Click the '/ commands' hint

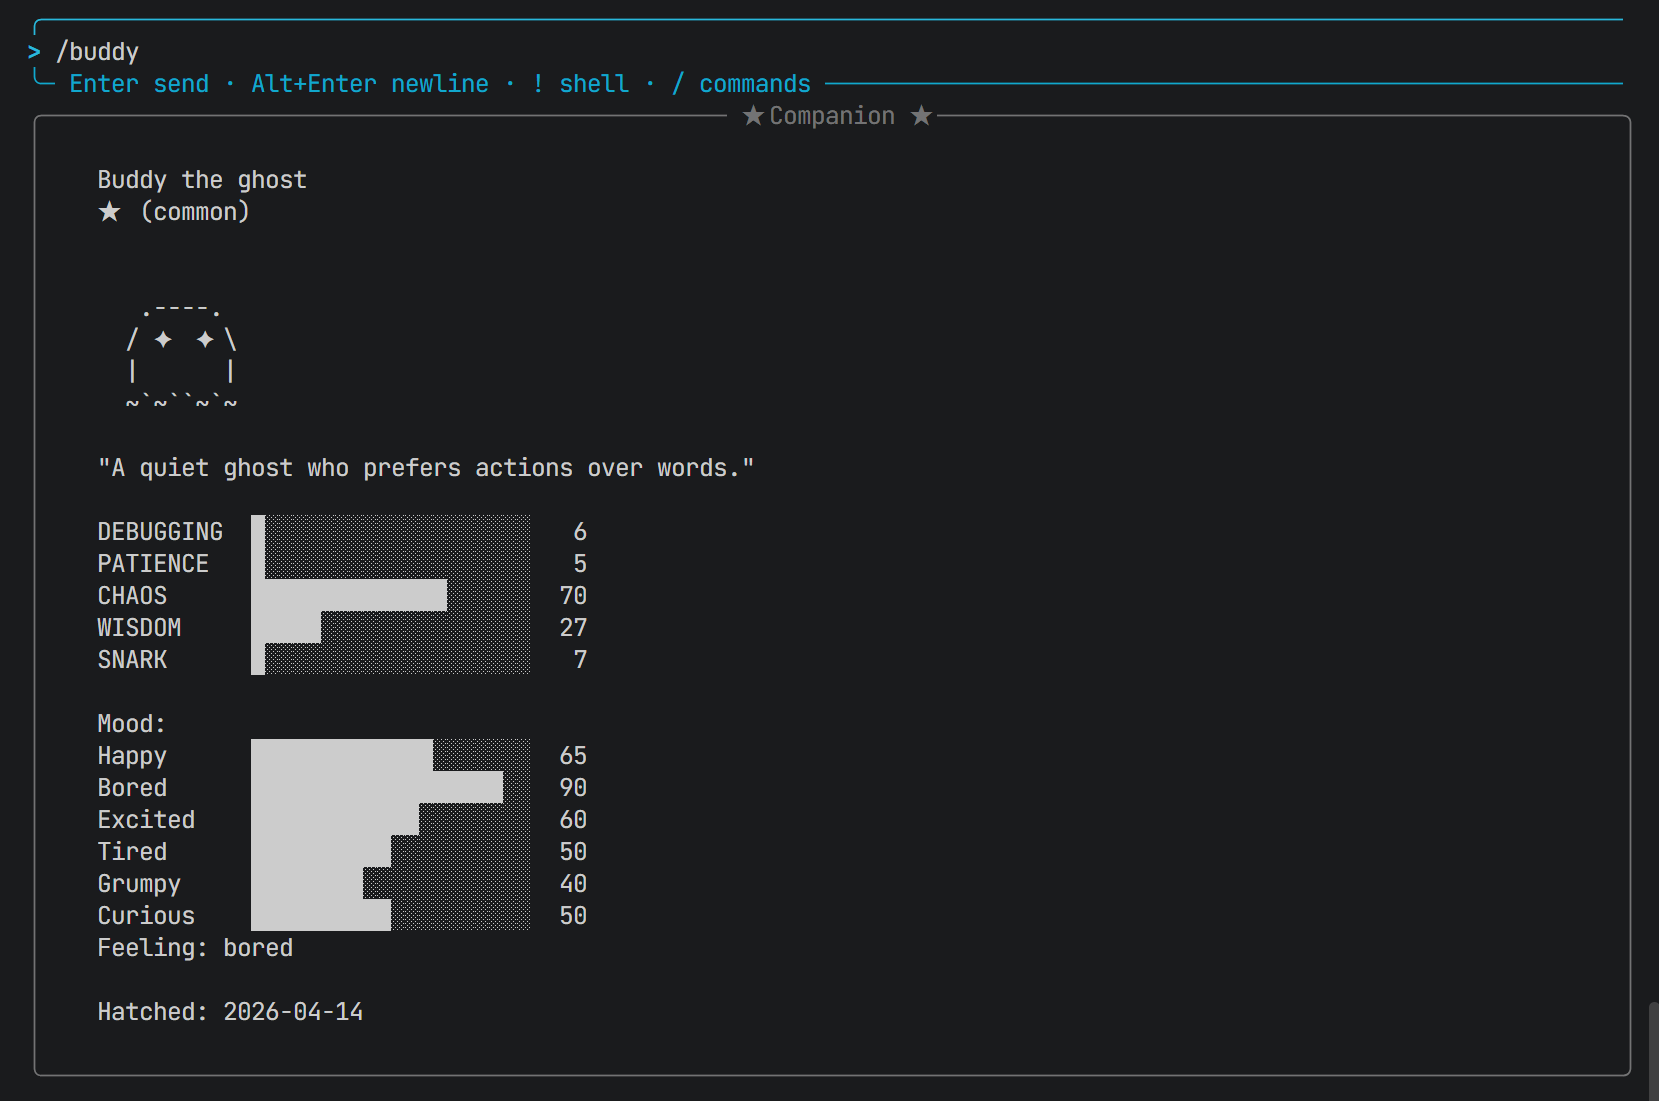pyautogui.click(x=741, y=84)
